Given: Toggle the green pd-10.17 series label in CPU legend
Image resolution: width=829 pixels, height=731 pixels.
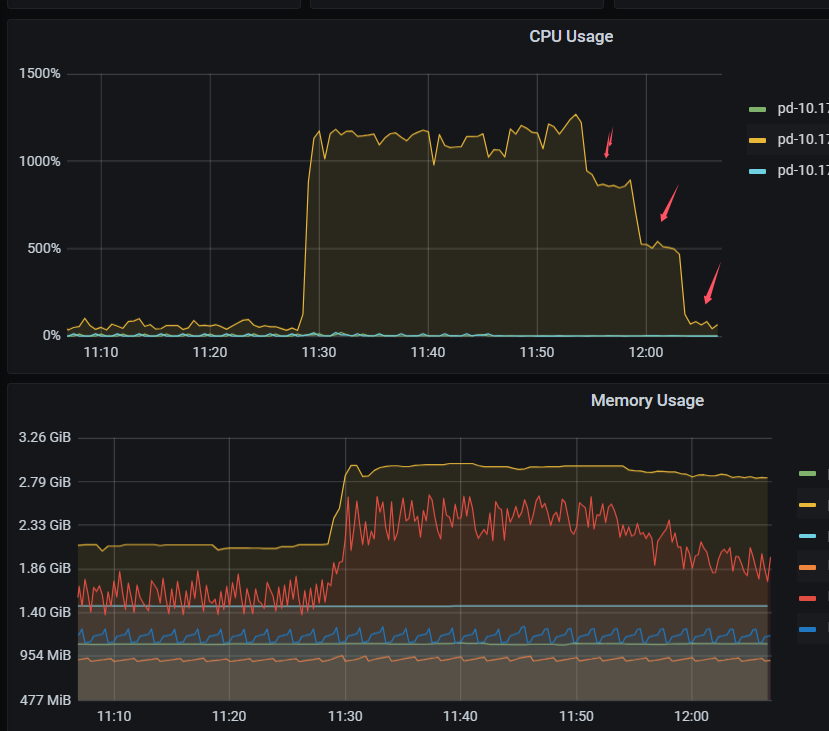Looking at the screenshot, I should 803,108.
